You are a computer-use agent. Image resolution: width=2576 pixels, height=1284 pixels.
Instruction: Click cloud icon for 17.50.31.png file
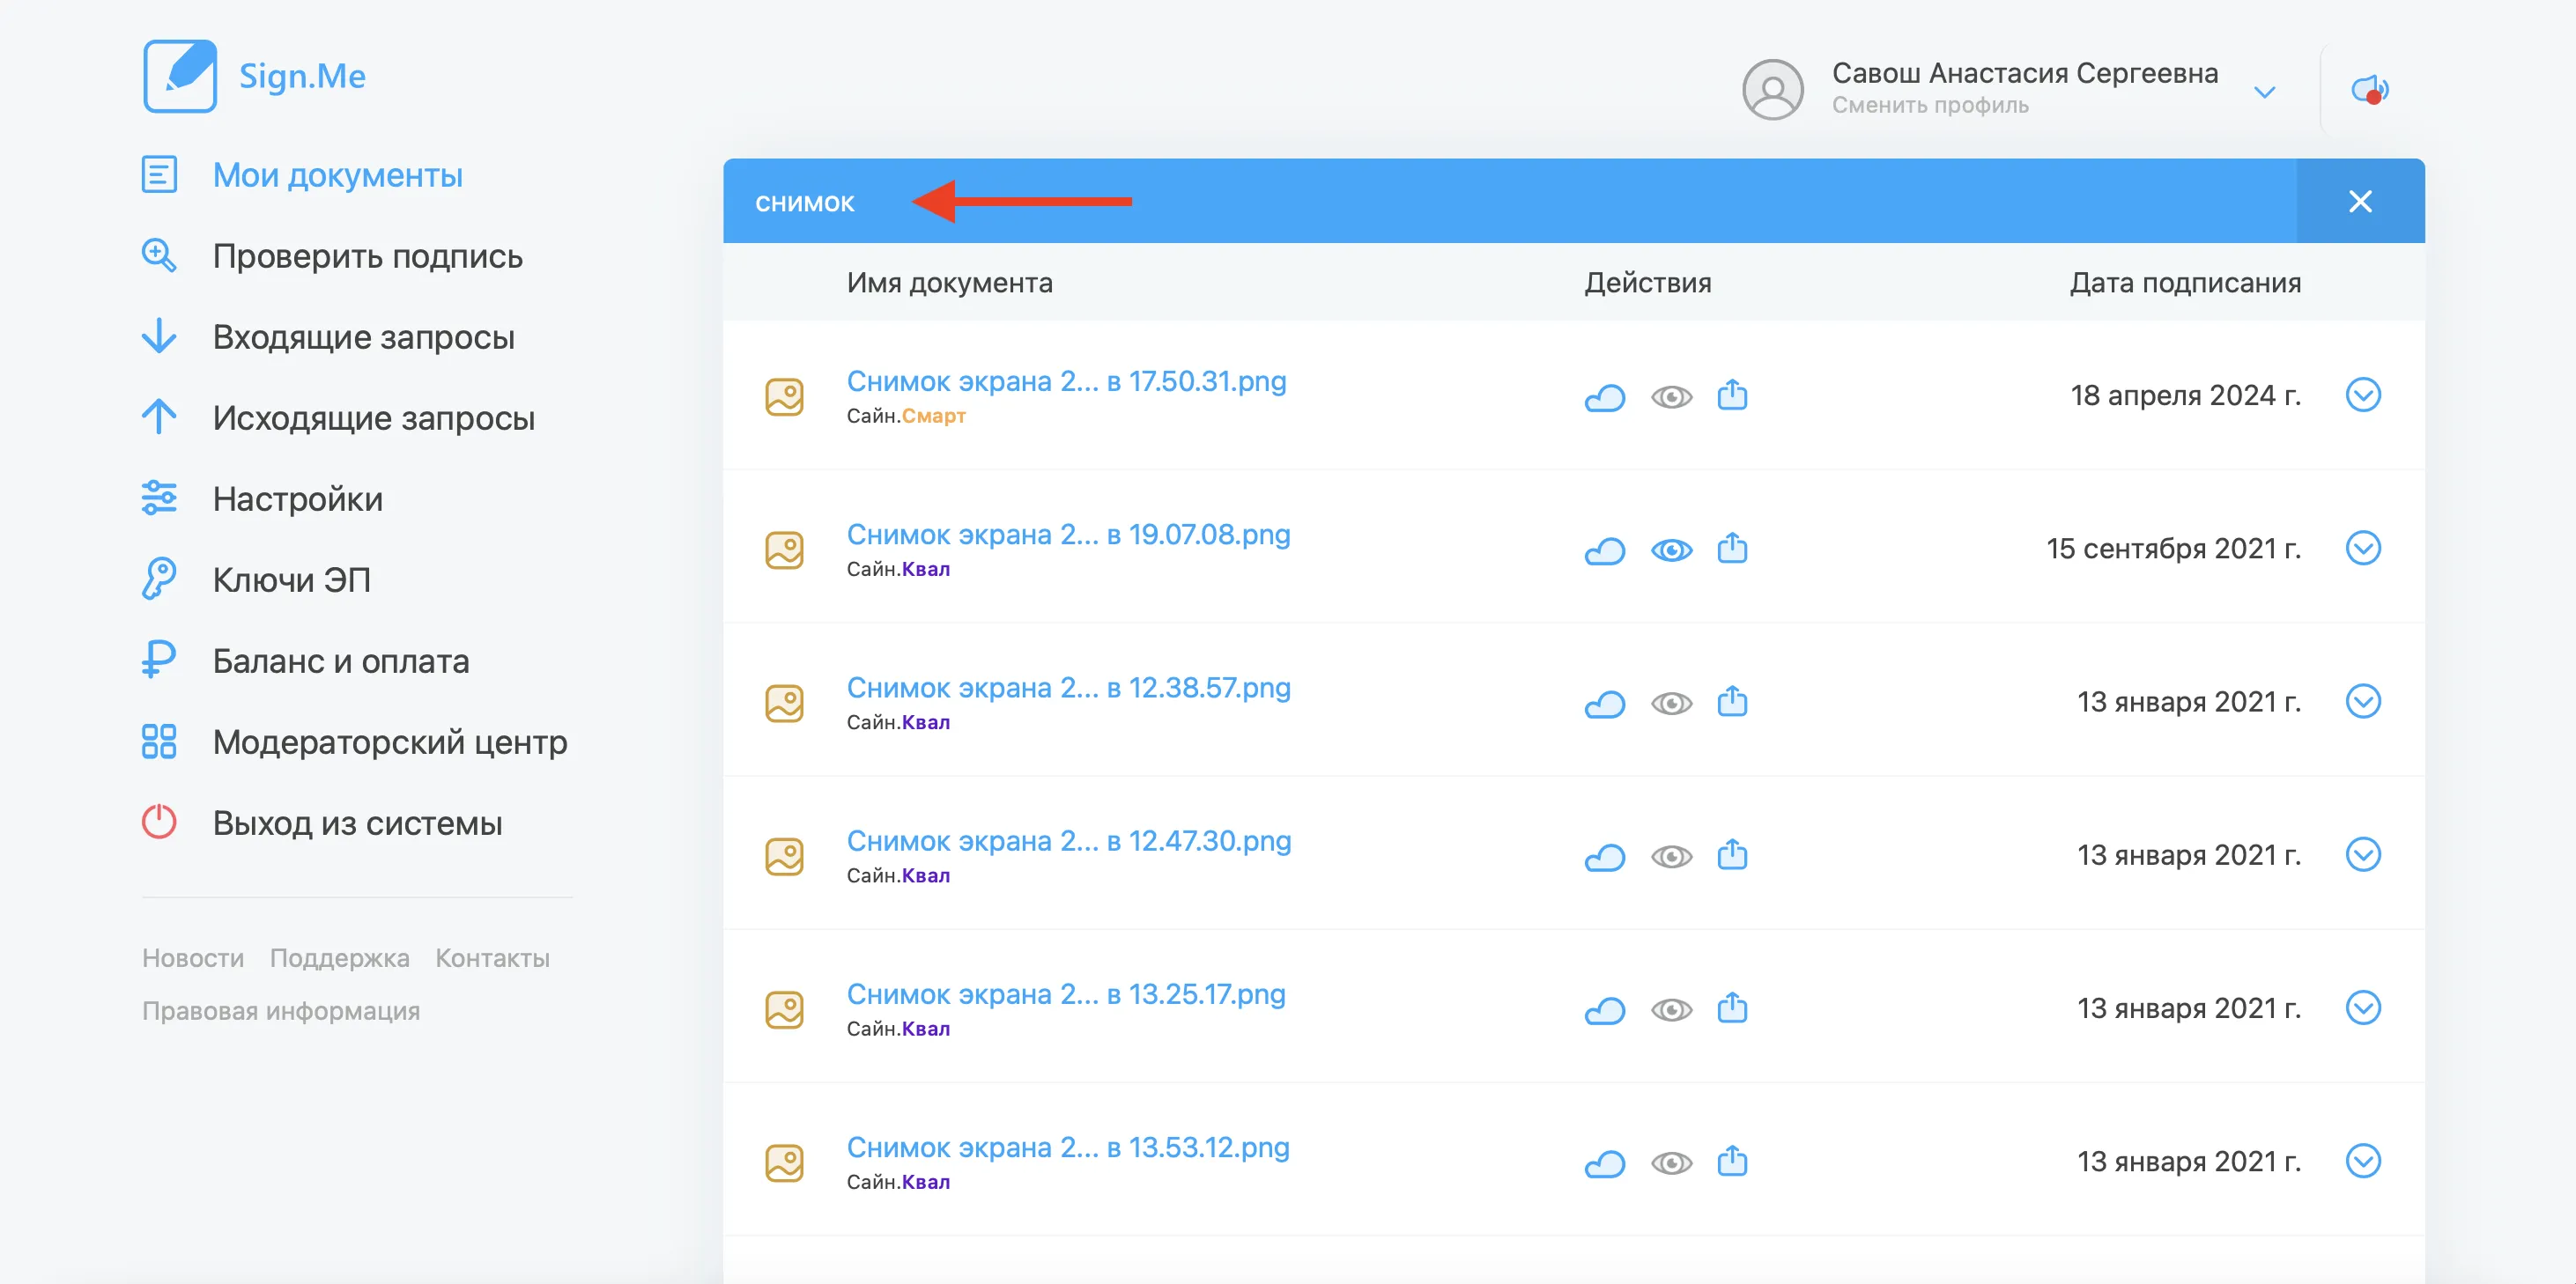(x=1605, y=397)
